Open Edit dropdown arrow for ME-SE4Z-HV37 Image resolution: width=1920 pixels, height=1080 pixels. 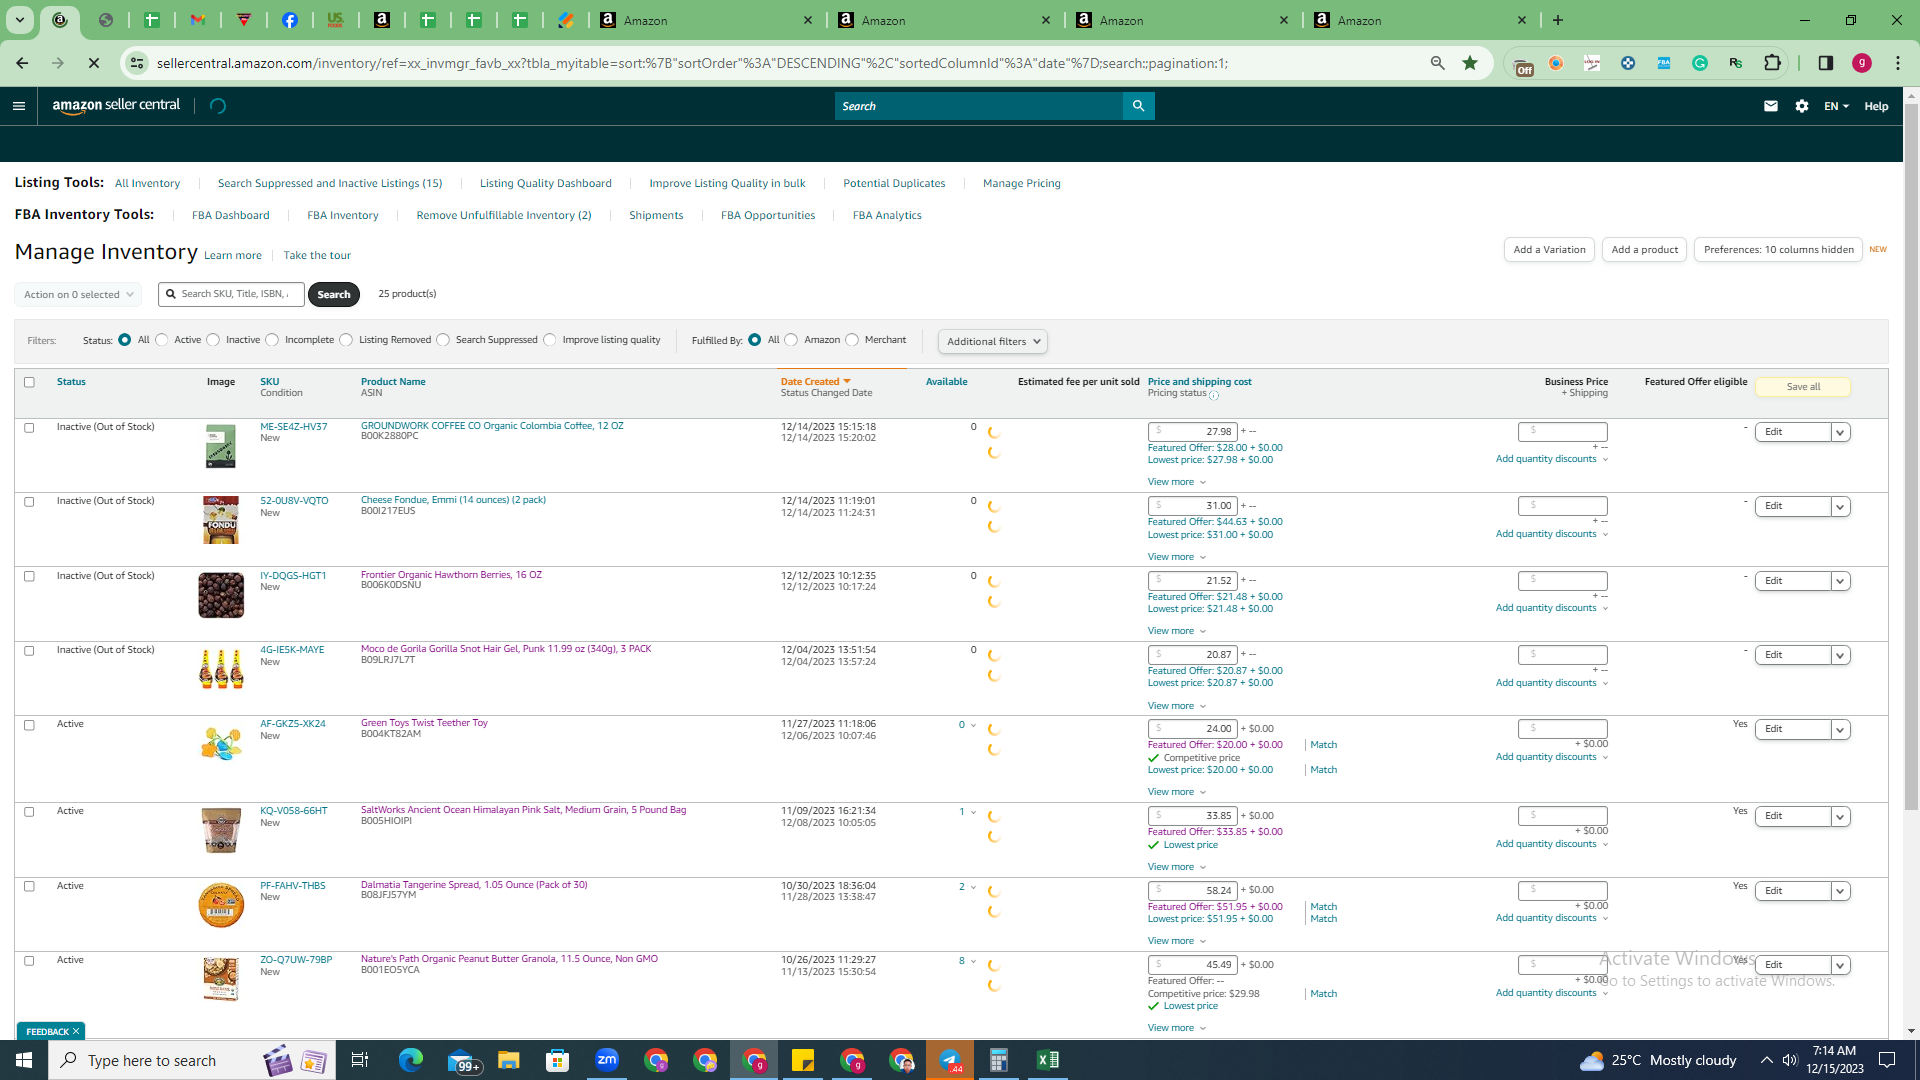click(1840, 432)
